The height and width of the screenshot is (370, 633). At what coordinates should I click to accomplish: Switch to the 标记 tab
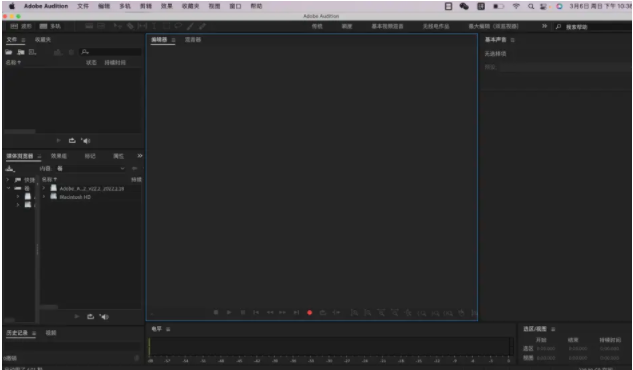coord(90,156)
